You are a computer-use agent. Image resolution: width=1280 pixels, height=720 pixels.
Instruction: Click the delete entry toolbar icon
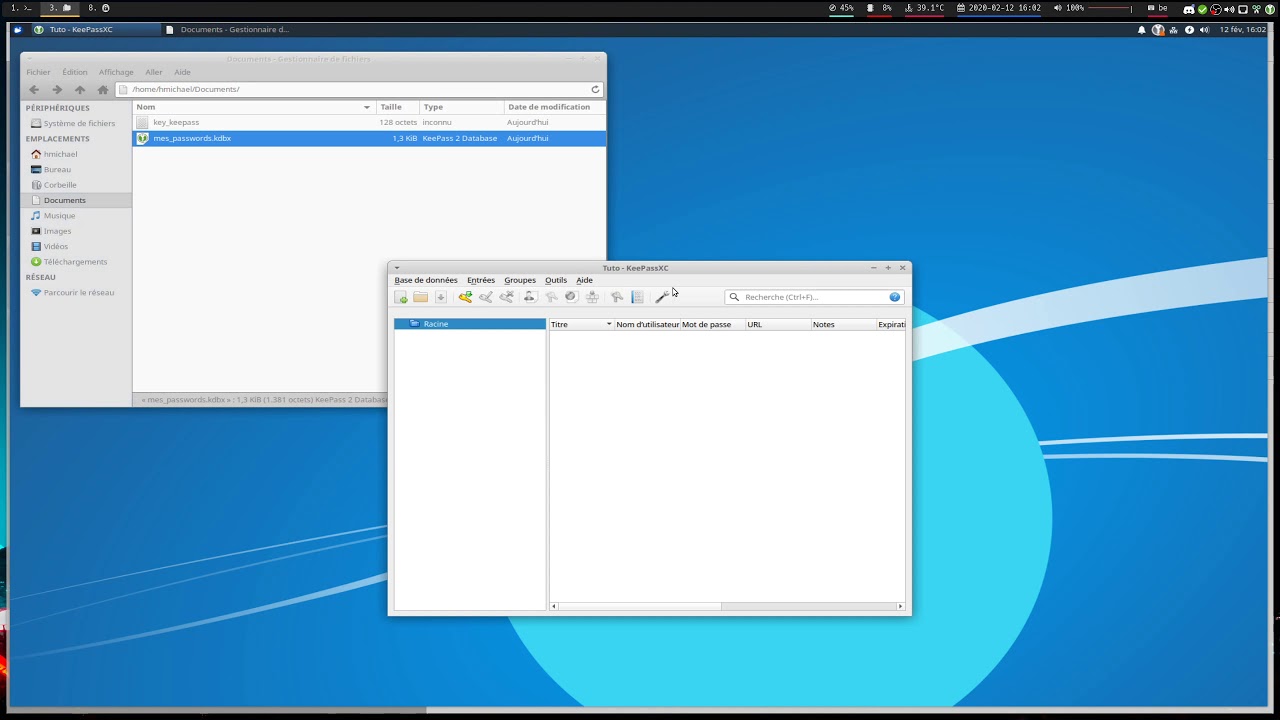pos(507,297)
